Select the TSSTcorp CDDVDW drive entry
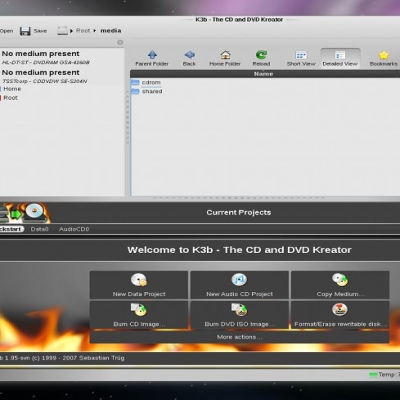Screen dimensions: 400x400 coord(62,76)
